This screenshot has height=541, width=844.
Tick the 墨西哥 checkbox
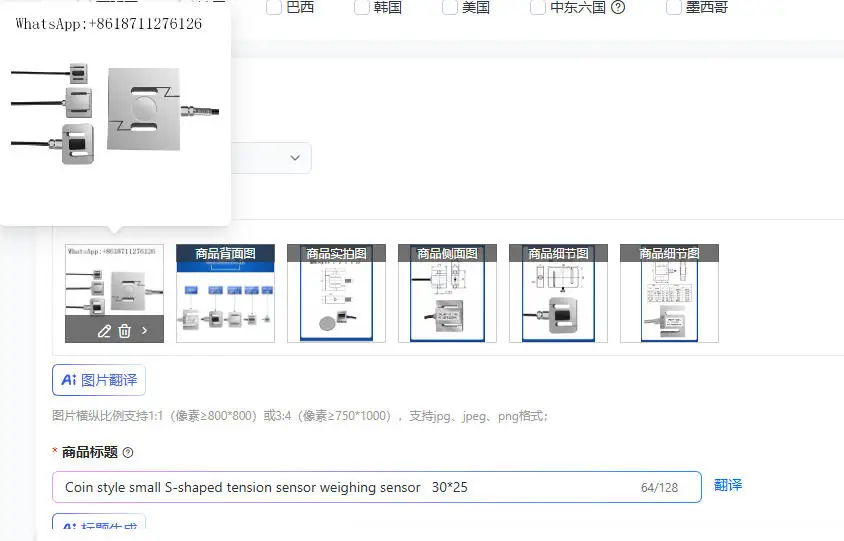coord(673,7)
